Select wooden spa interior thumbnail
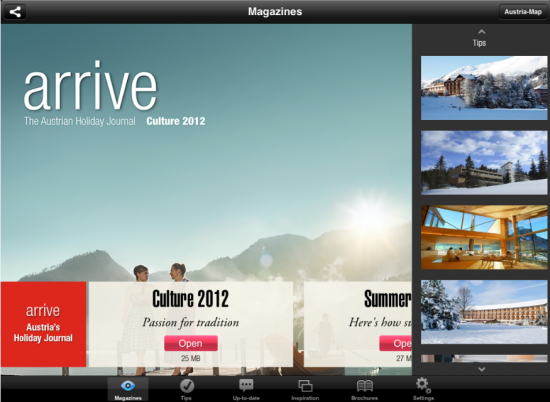This screenshot has width=550, height=402. pyautogui.click(x=484, y=237)
